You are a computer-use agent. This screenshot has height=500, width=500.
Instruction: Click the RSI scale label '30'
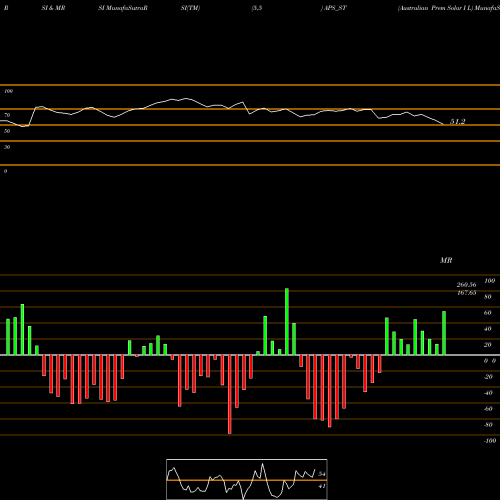tap(7, 147)
